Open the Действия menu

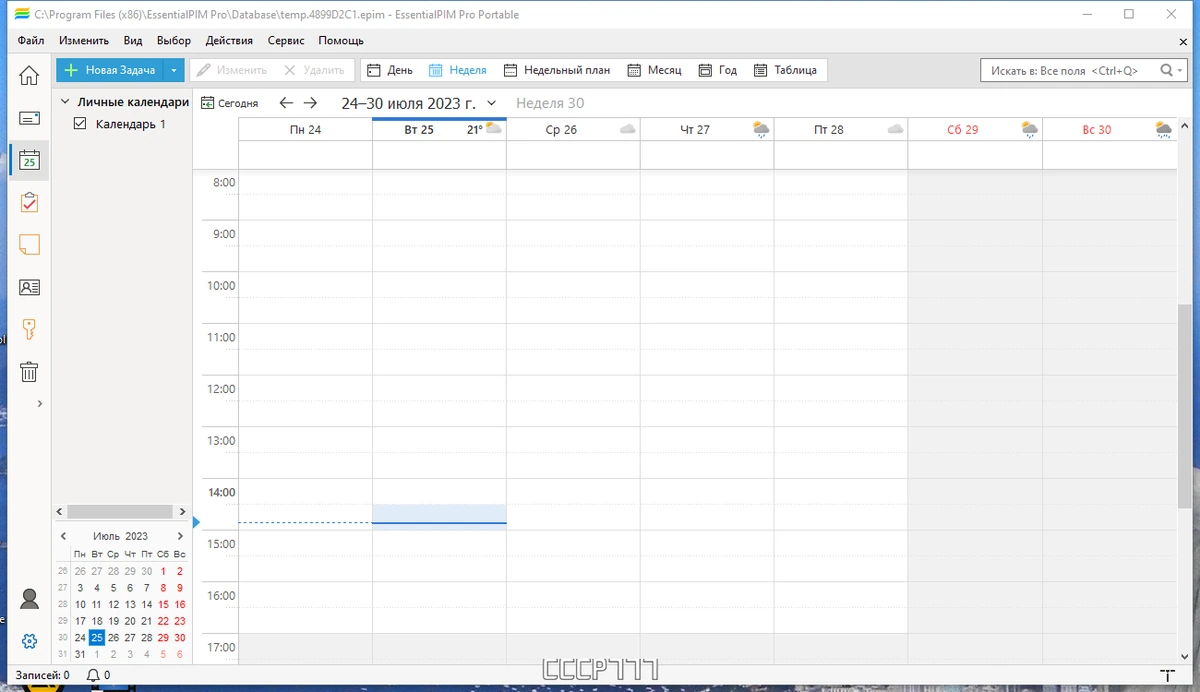pyautogui.click(x=229, y=41)
